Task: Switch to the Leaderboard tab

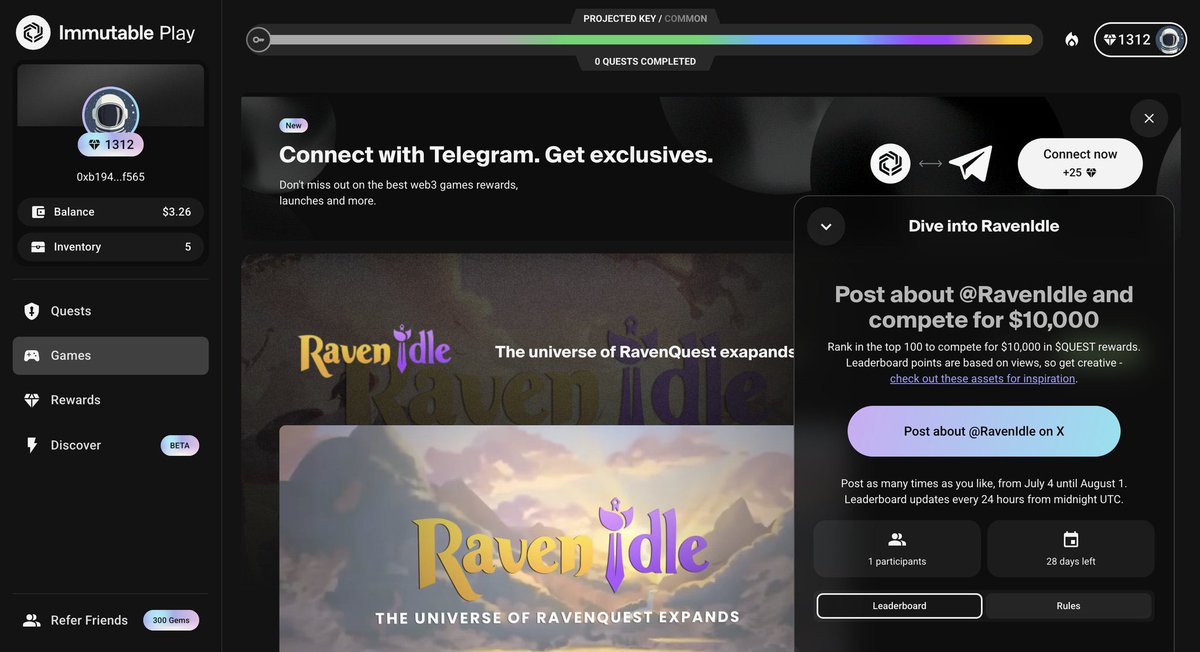Action: click(899, 606)
